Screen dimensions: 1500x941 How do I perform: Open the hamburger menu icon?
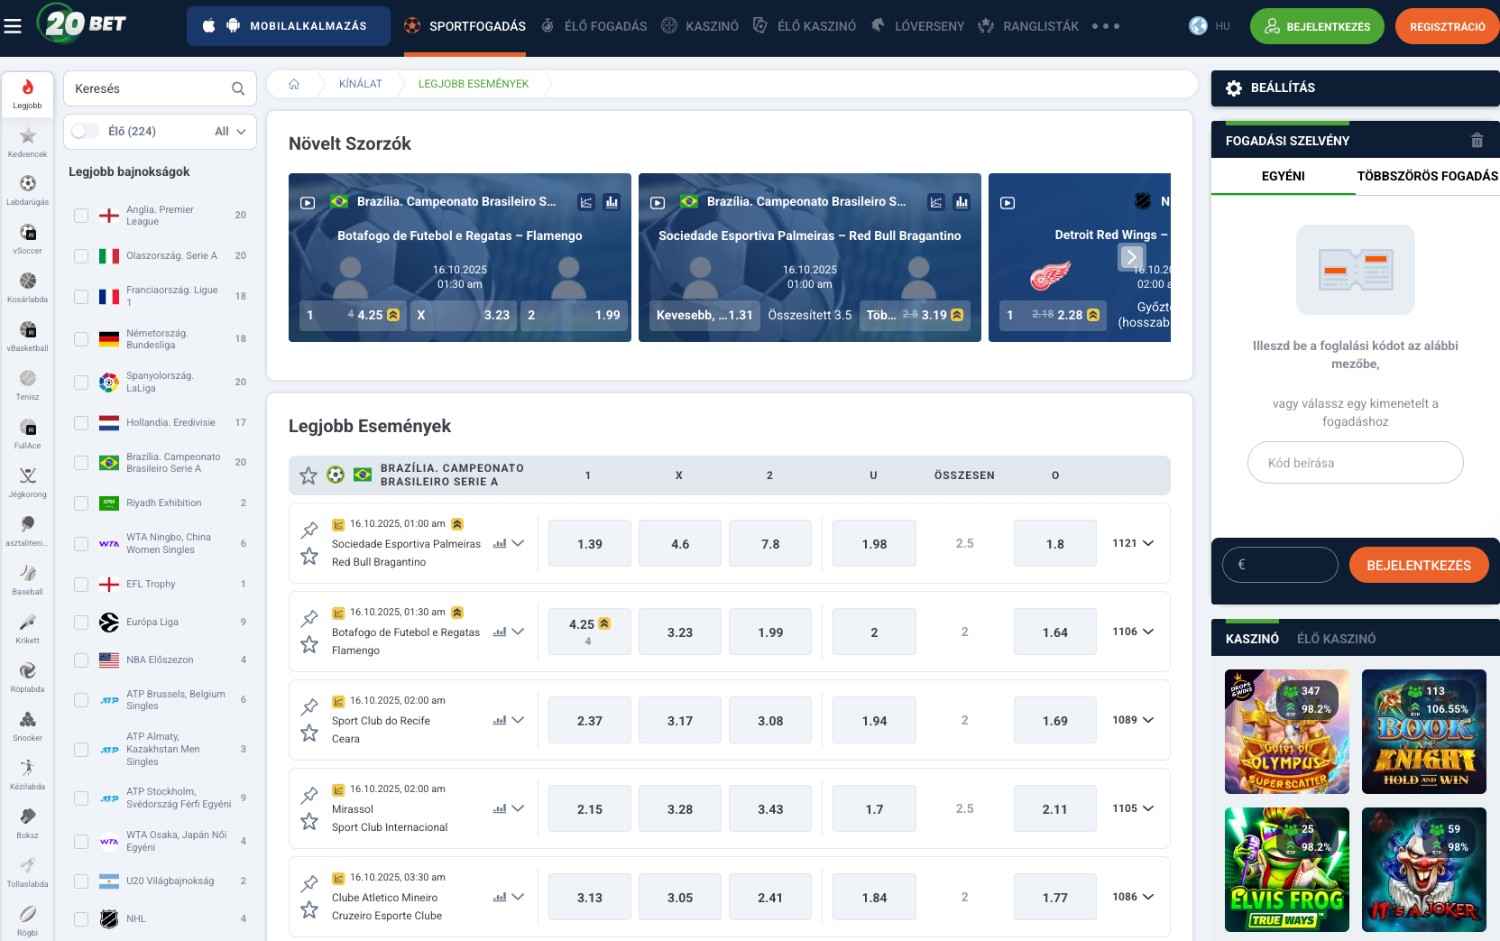[x=13, y=26]
